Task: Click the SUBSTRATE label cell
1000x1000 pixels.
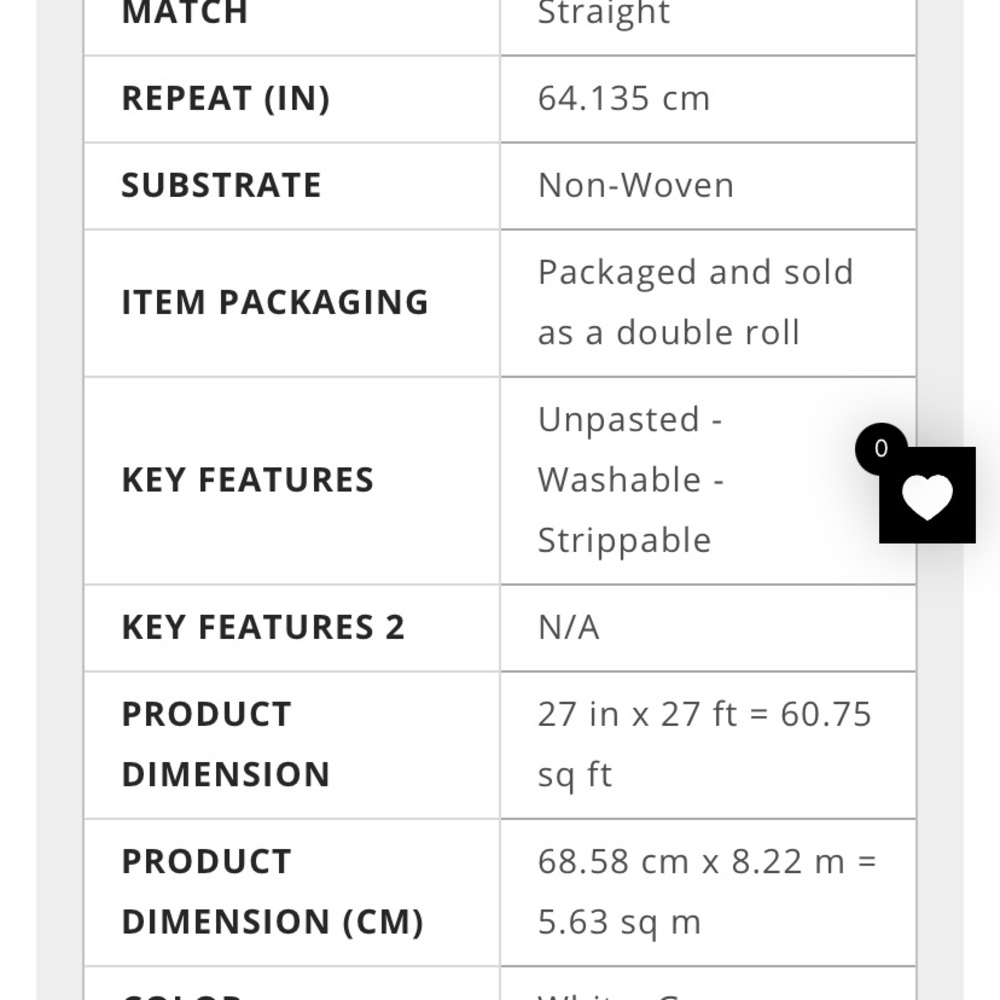Action: (x=221, y=186)
